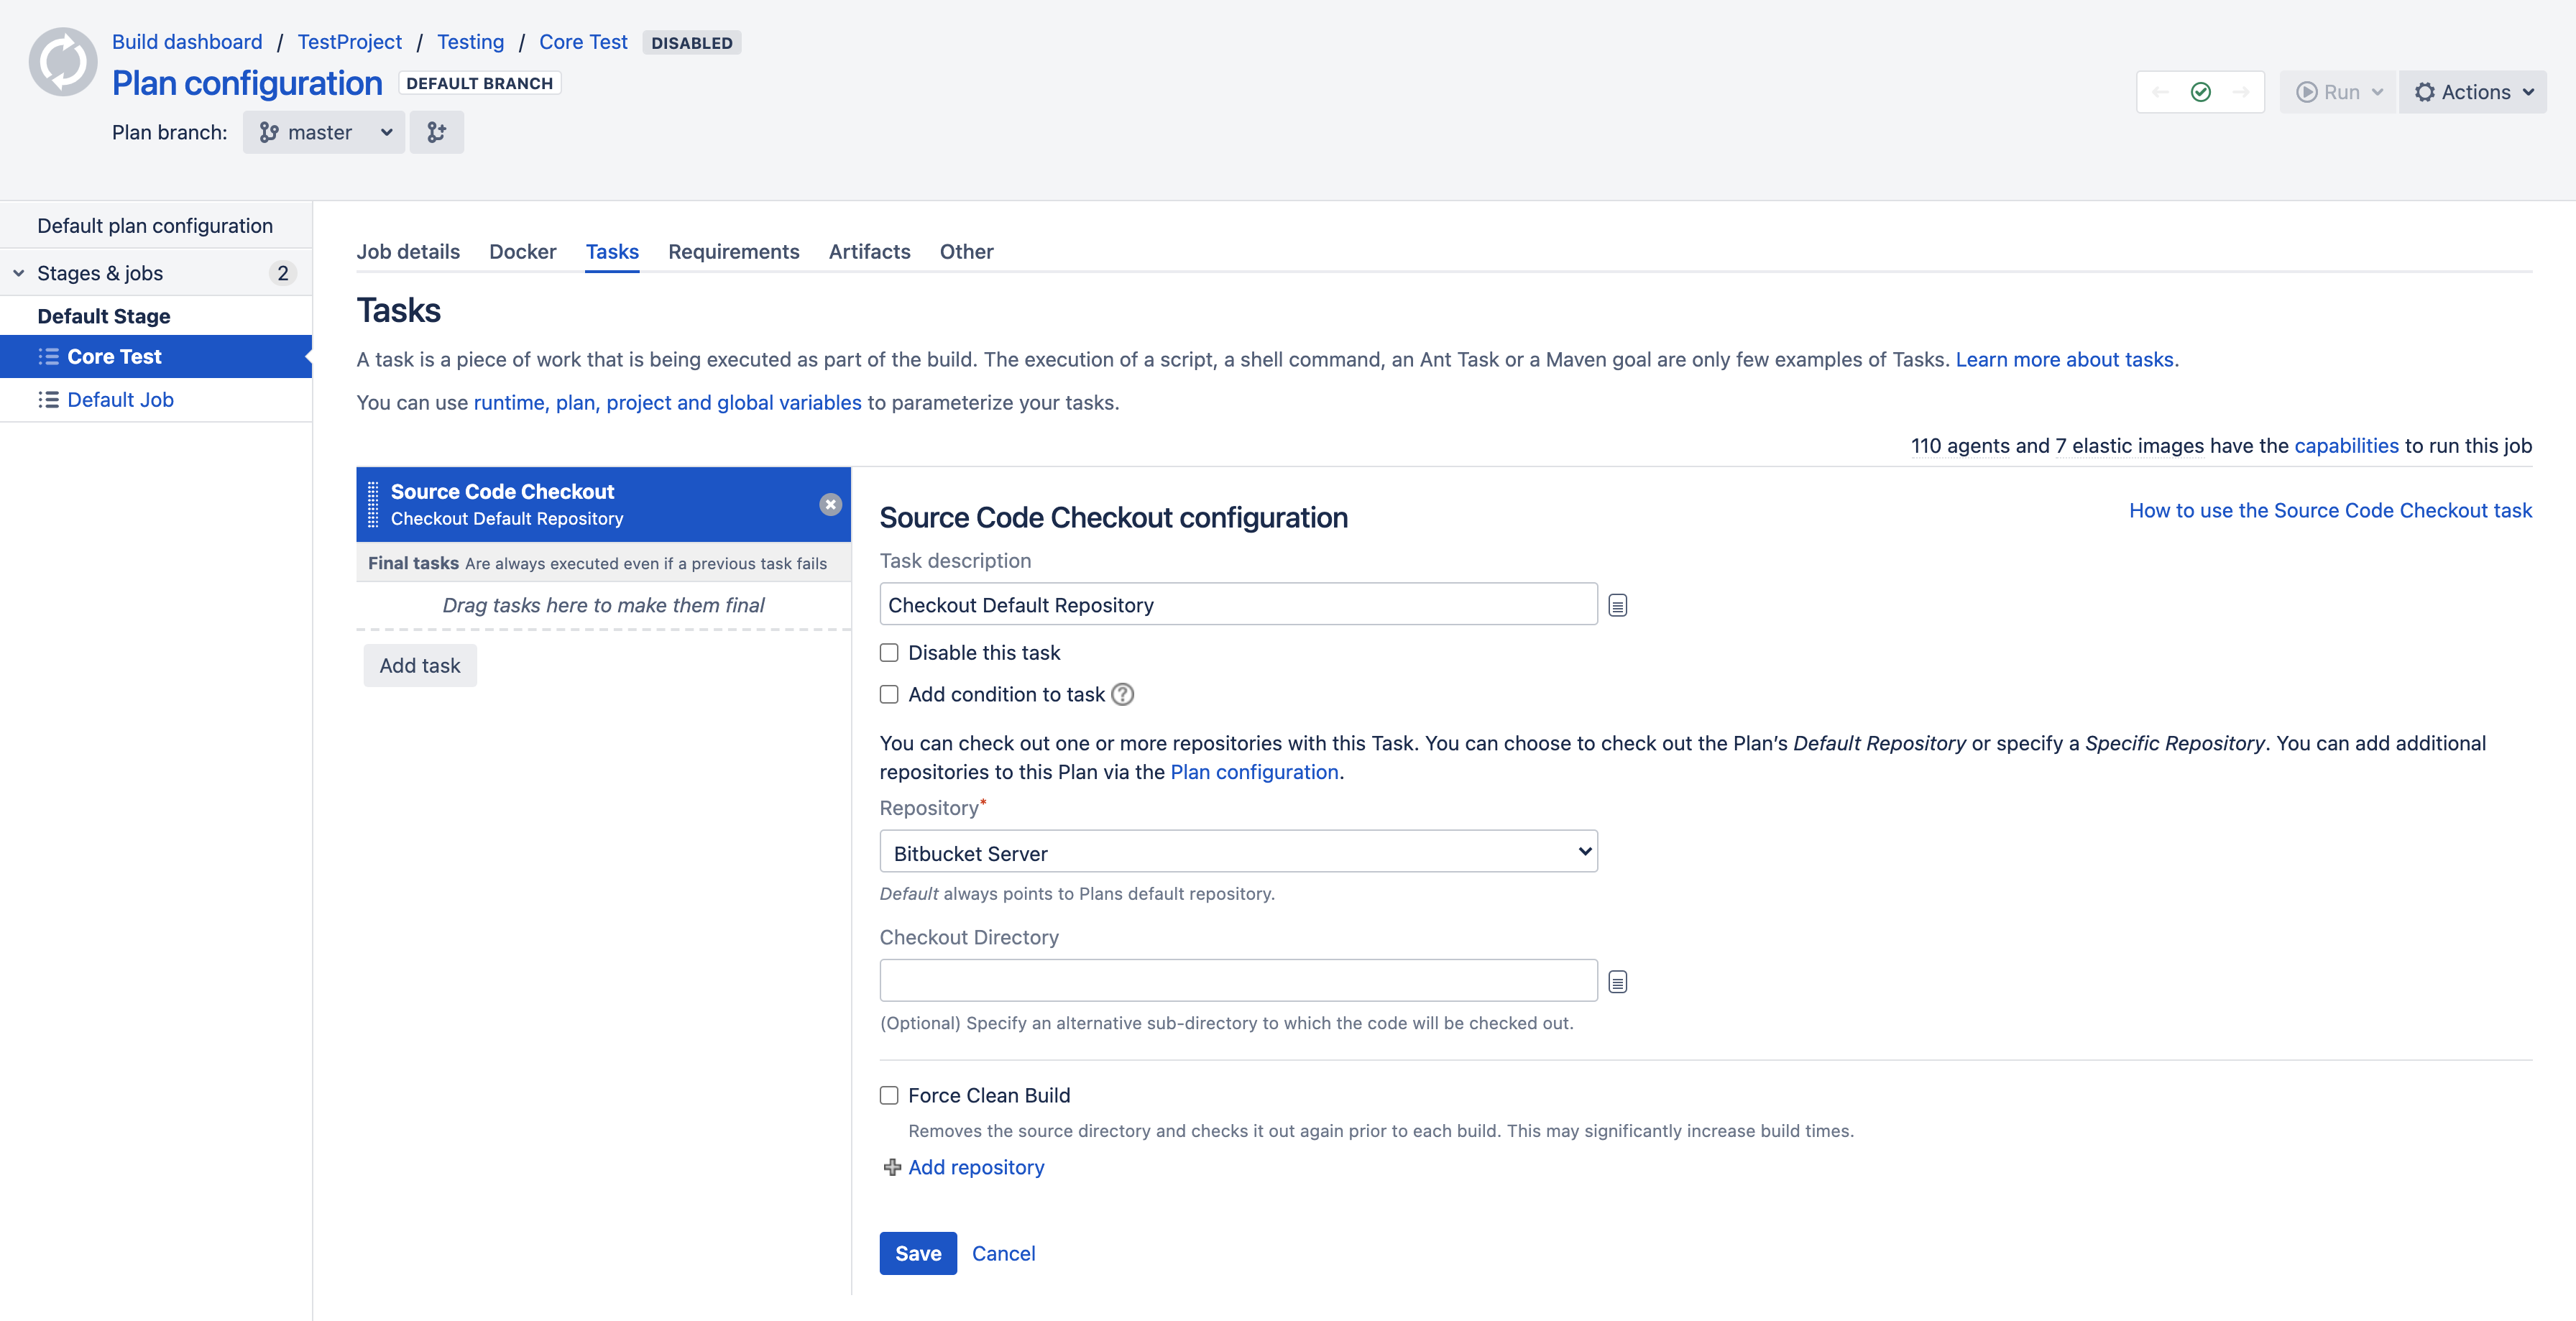Click the Bamboo build dashboard icon
This screenshot has width=2576, height=1321.
tap(63, 63)
